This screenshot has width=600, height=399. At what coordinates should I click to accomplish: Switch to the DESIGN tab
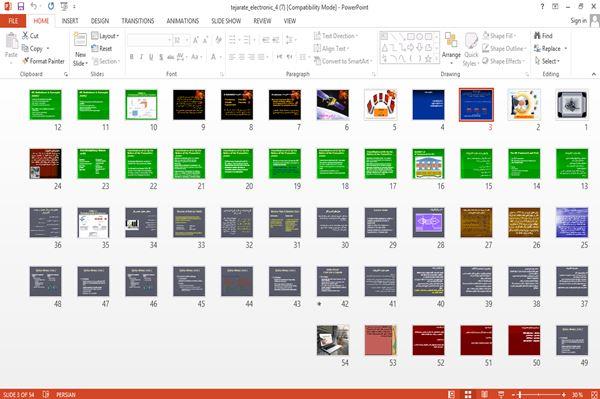[x=100, y=21]
